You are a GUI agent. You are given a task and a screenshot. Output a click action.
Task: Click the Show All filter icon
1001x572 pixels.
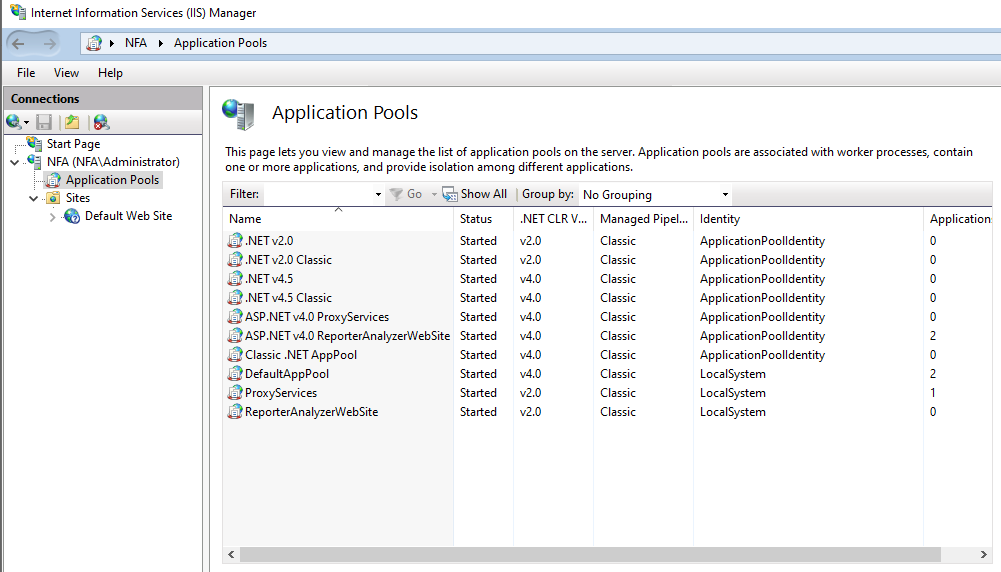450,194
